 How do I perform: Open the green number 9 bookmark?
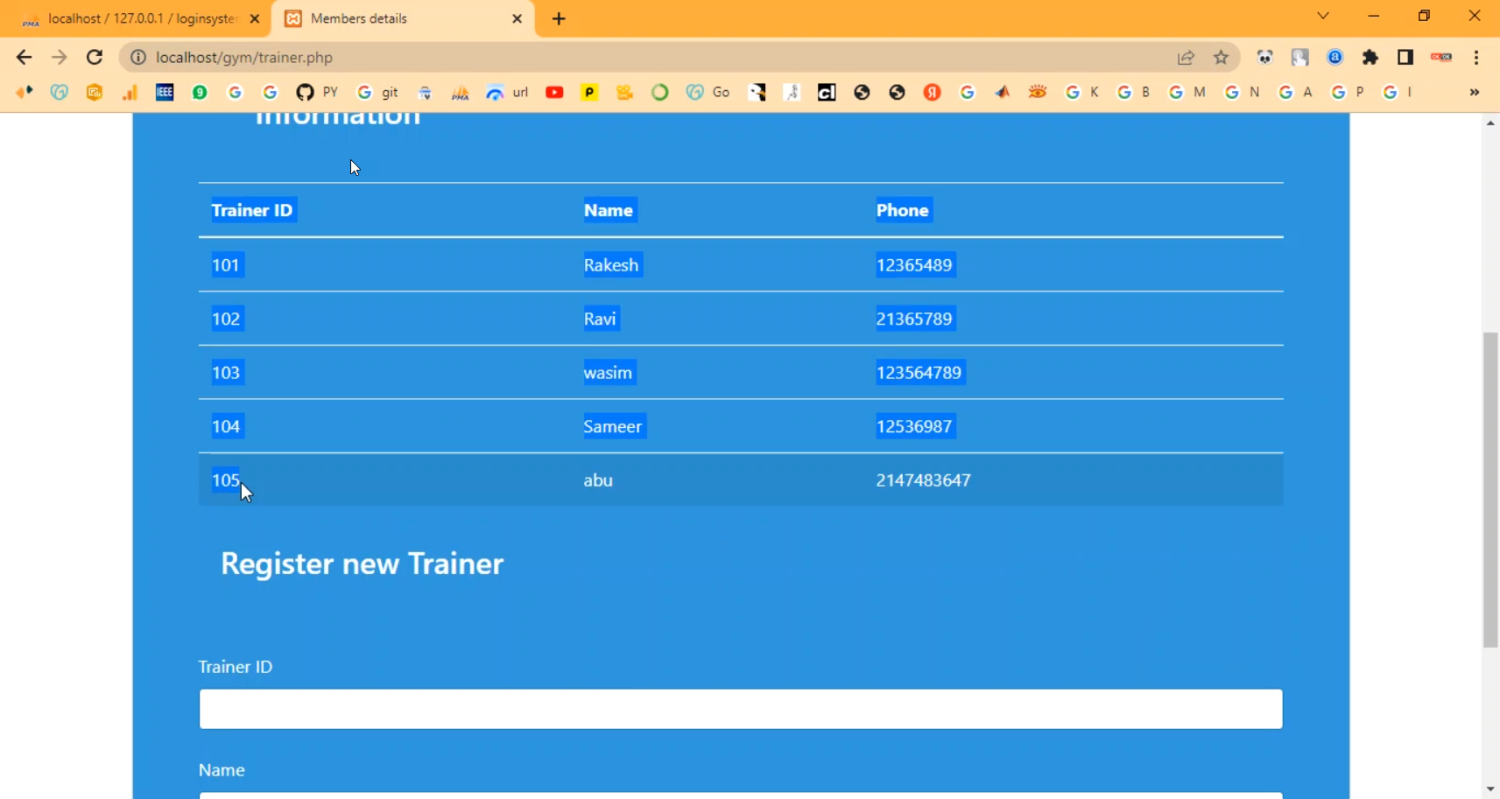200,92
